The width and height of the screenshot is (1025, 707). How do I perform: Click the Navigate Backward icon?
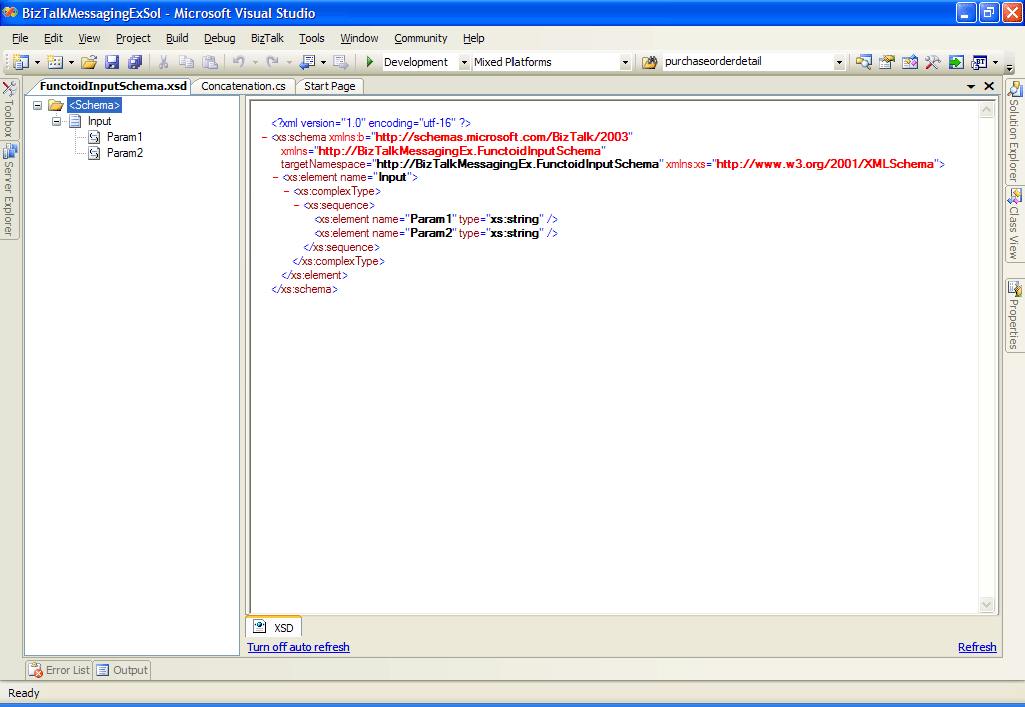click(x=307, y=62)
